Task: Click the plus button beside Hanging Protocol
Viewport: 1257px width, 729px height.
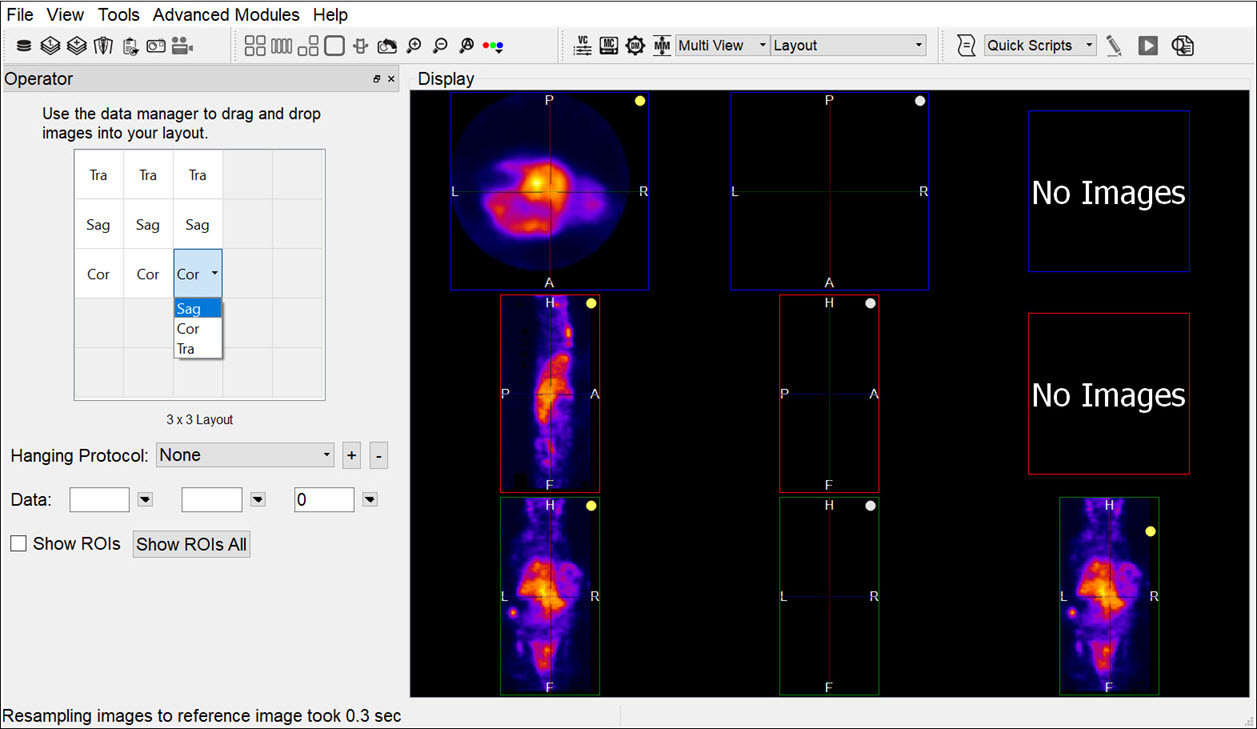Action: click(351, 456)
